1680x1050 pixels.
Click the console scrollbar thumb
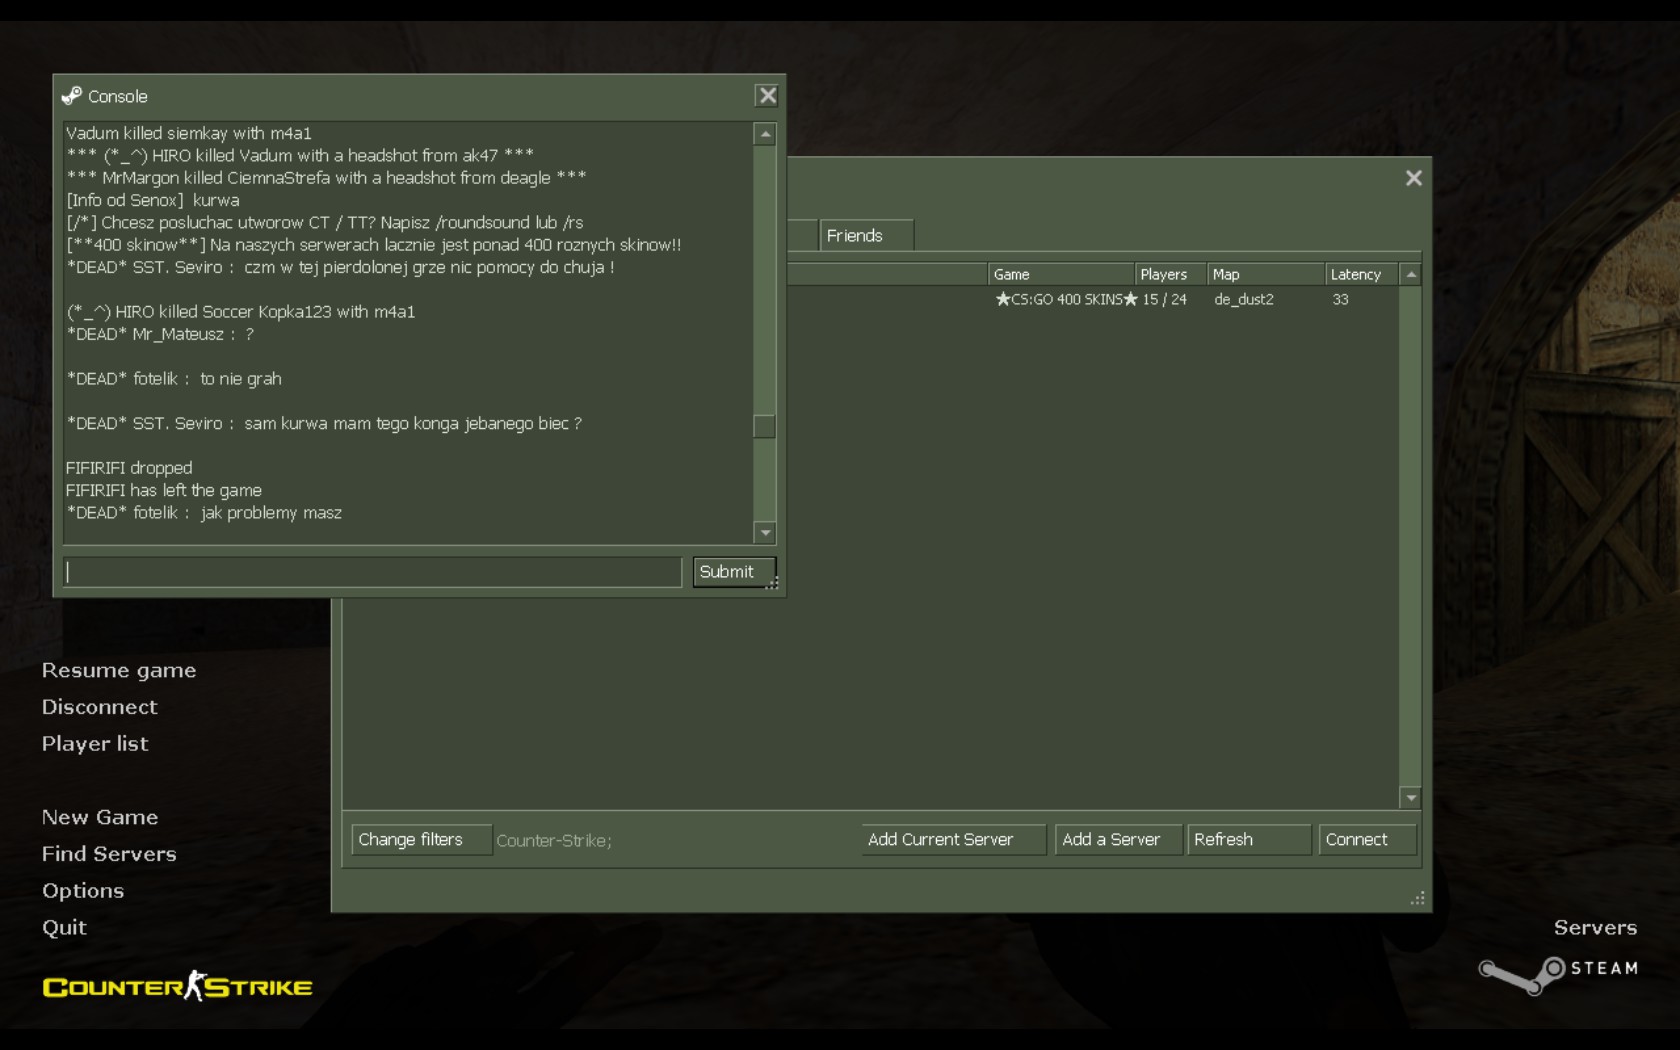click(764, 427)
